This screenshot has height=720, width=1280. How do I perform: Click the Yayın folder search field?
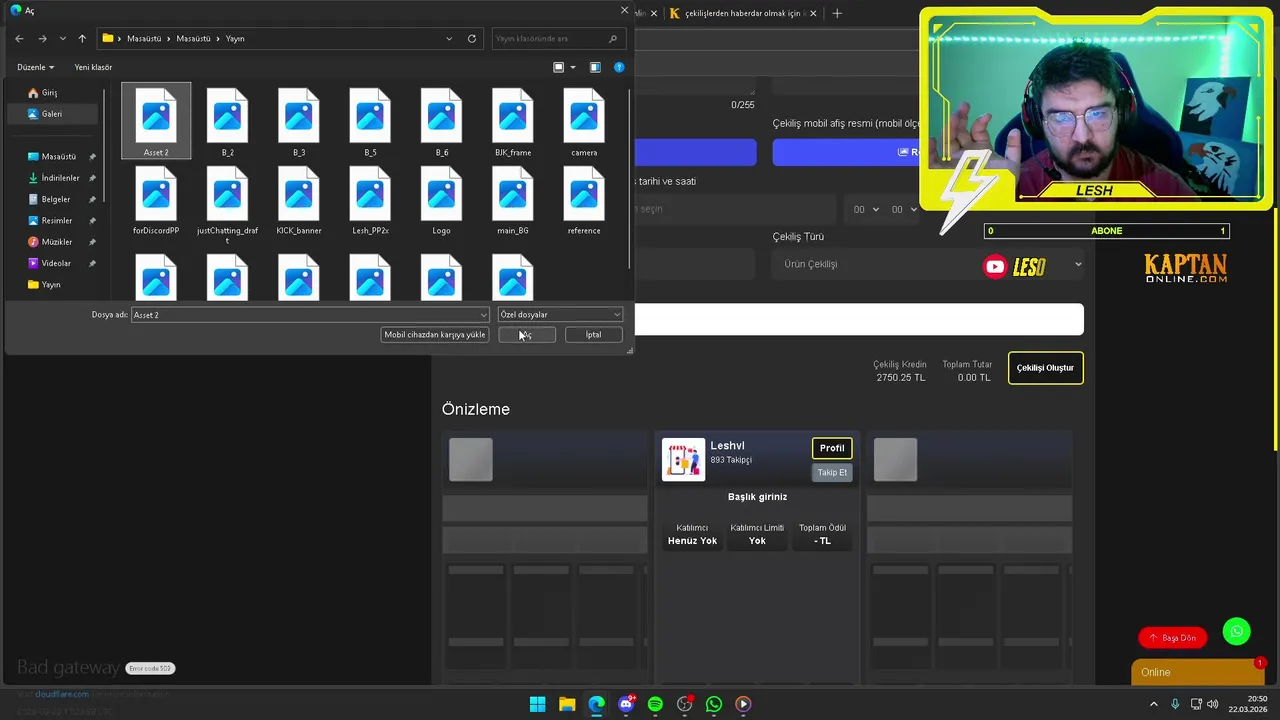[559, 38]
